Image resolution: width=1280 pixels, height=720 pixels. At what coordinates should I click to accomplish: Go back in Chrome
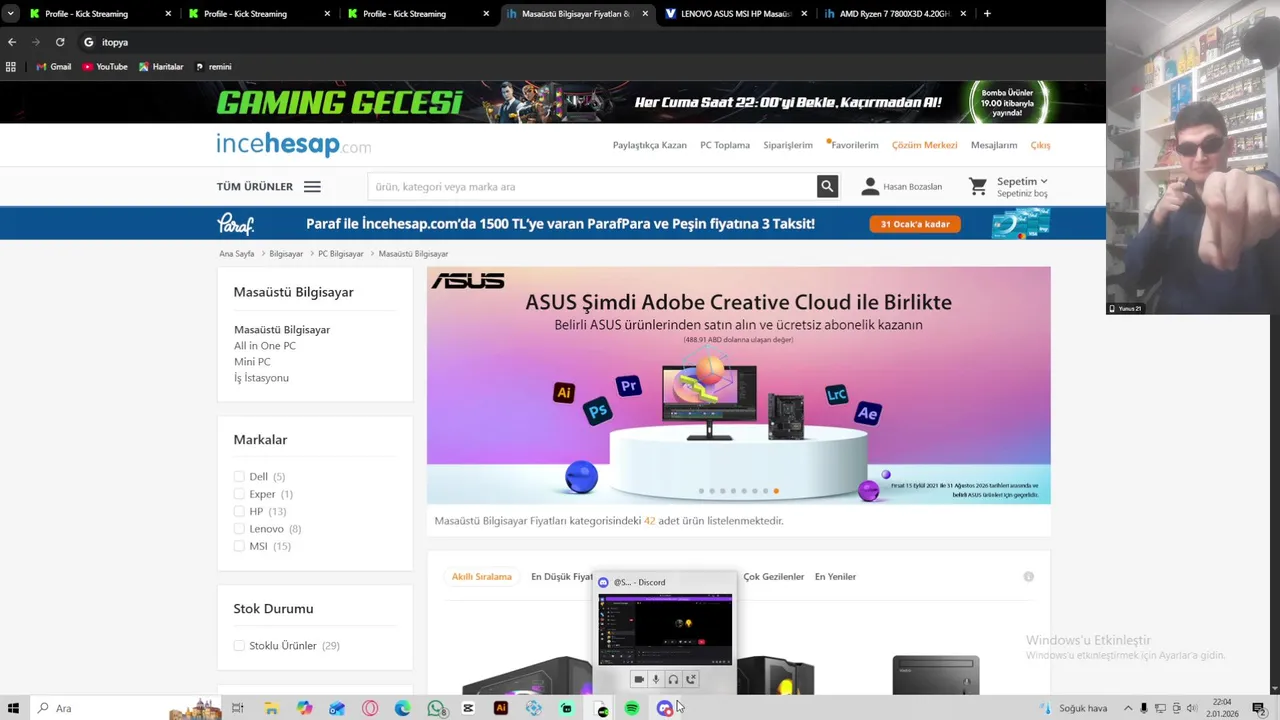tap(12, 42)
